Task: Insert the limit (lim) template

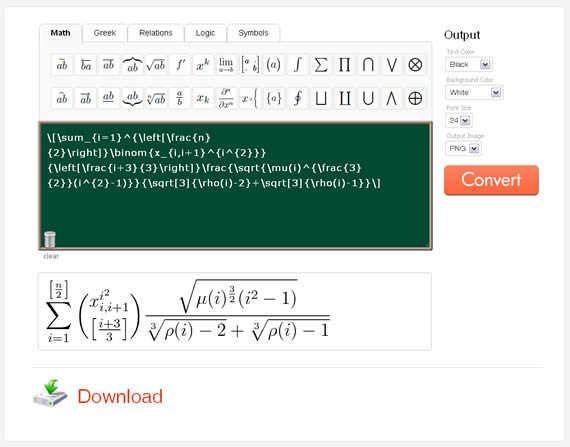Action: tap(226, 65)
